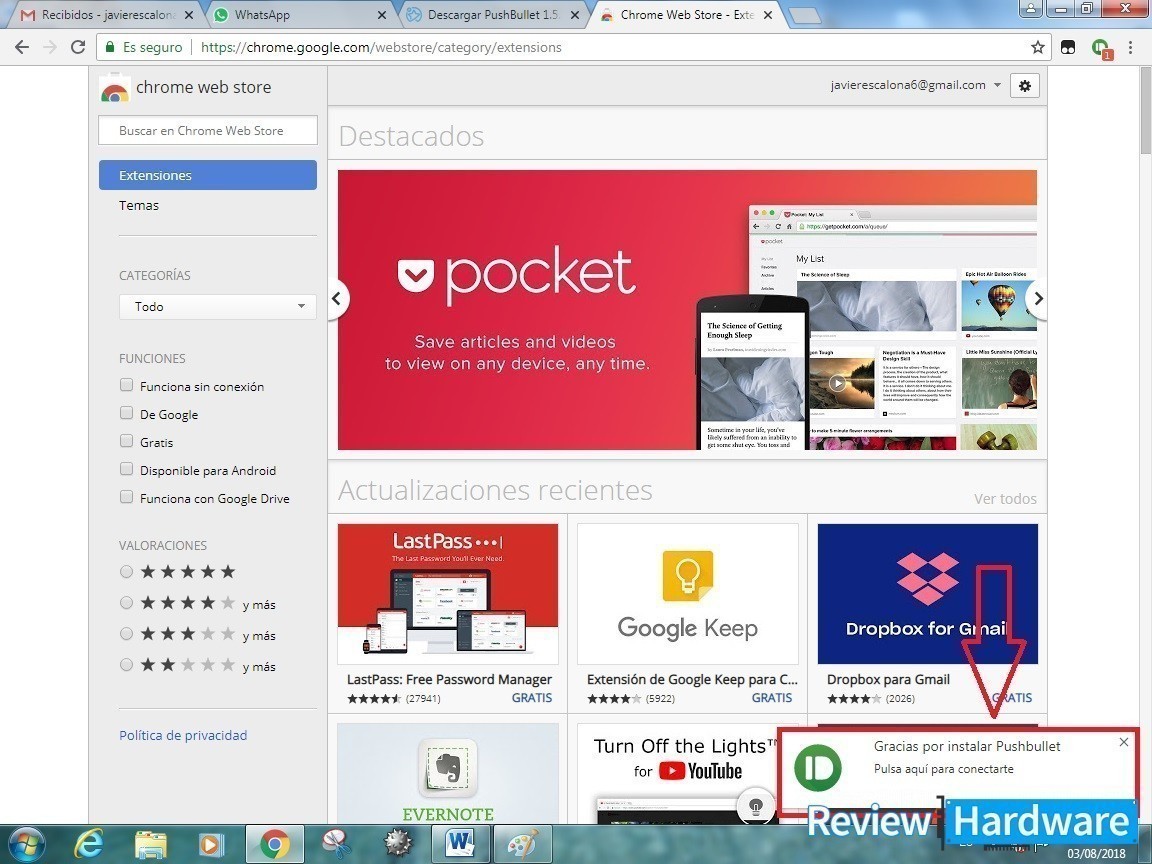Open the LastPass extension thumbnail

coord(448,594)
